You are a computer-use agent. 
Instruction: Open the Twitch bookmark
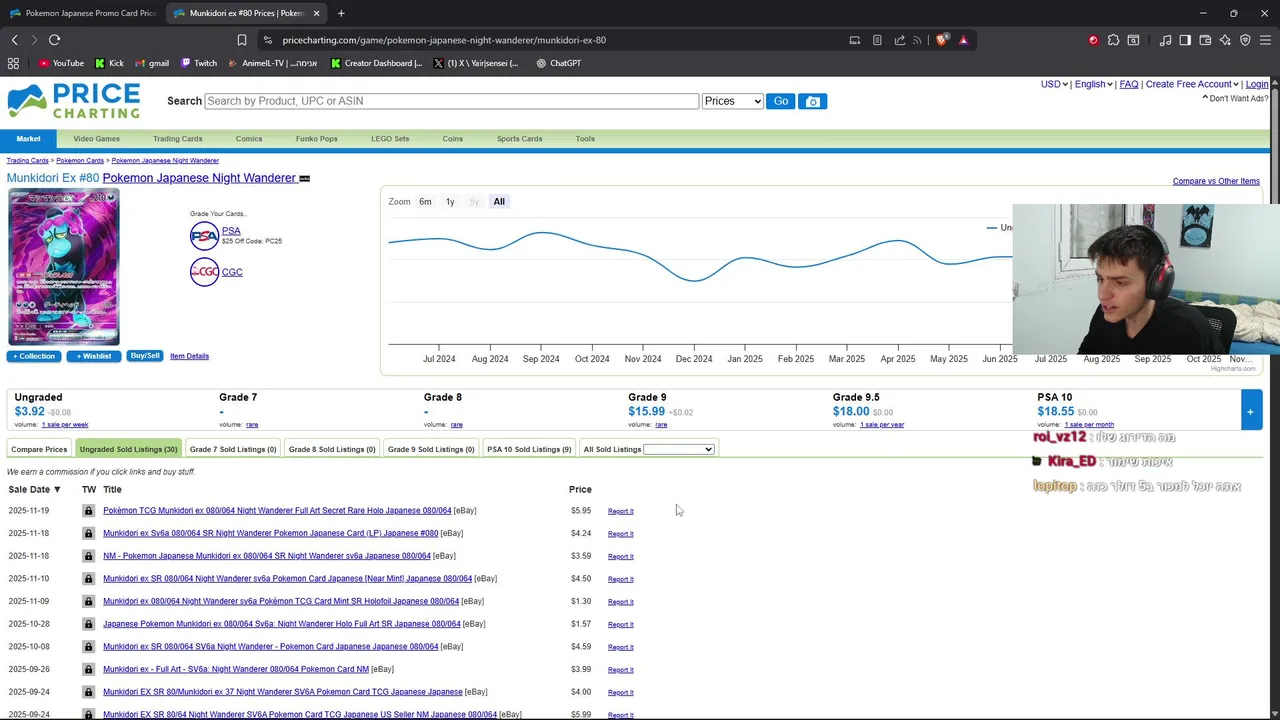click(199, 63)
